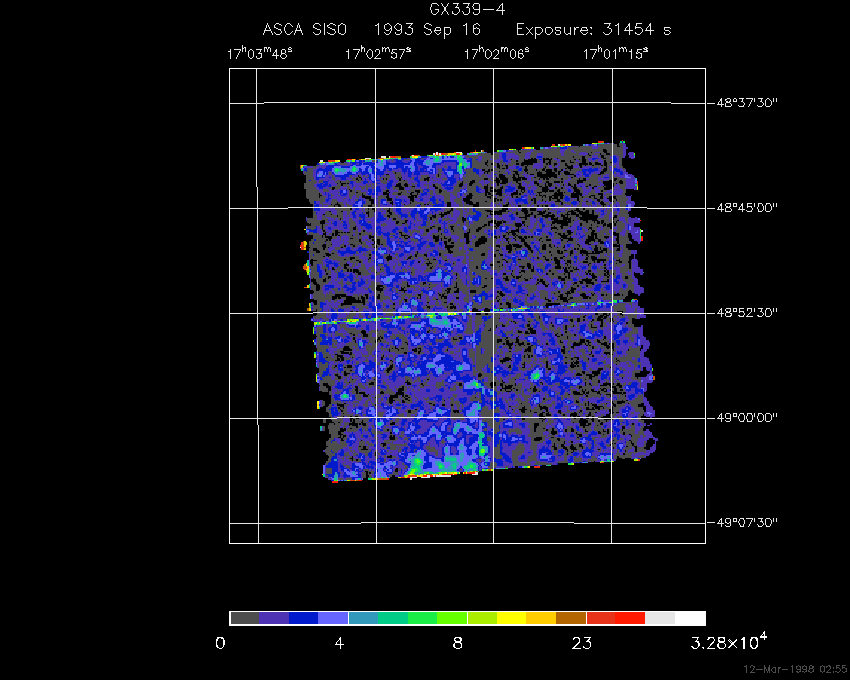Select the -48°45'00" declination label
The image size is (850, 680).
[743, 208]
